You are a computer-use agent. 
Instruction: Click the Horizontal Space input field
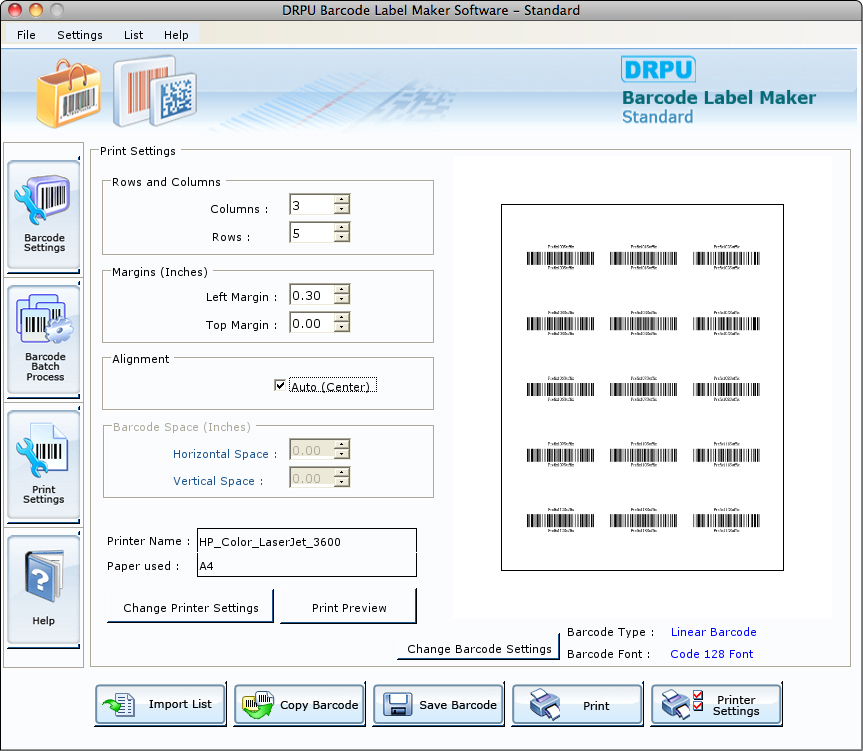coord(312,449)
